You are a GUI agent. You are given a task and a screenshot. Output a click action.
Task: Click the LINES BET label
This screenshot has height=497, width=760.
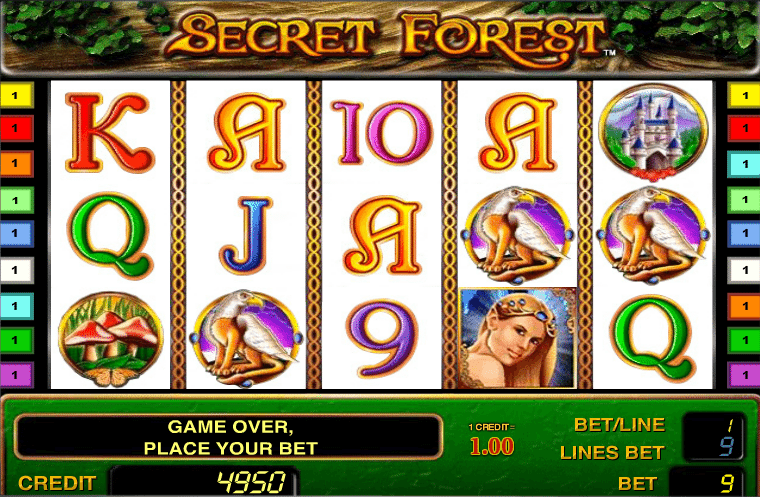click(x=612, y=453)
